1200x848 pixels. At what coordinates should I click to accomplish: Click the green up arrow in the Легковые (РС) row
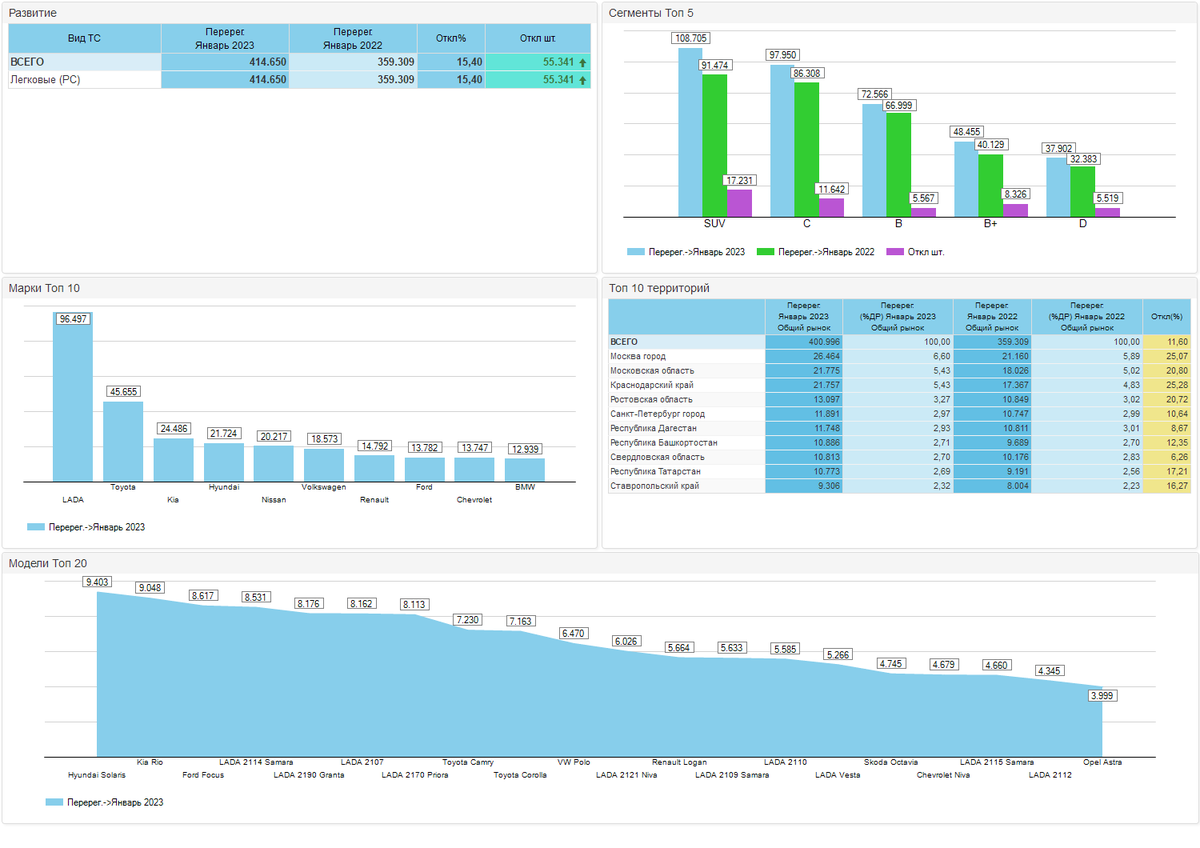tap(583, 80)
